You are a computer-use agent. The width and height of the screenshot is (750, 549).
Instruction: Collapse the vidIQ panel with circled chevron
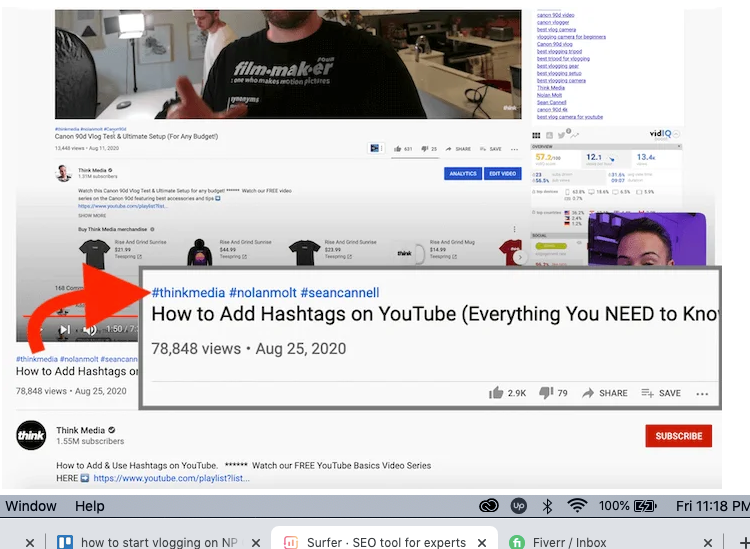tap(676, 134)
